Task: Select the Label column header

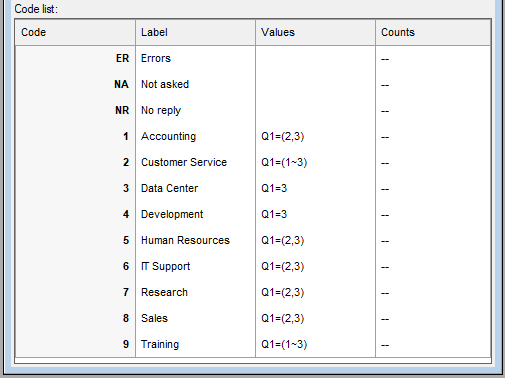Action: pyautogui.click(x=196, y=32)
